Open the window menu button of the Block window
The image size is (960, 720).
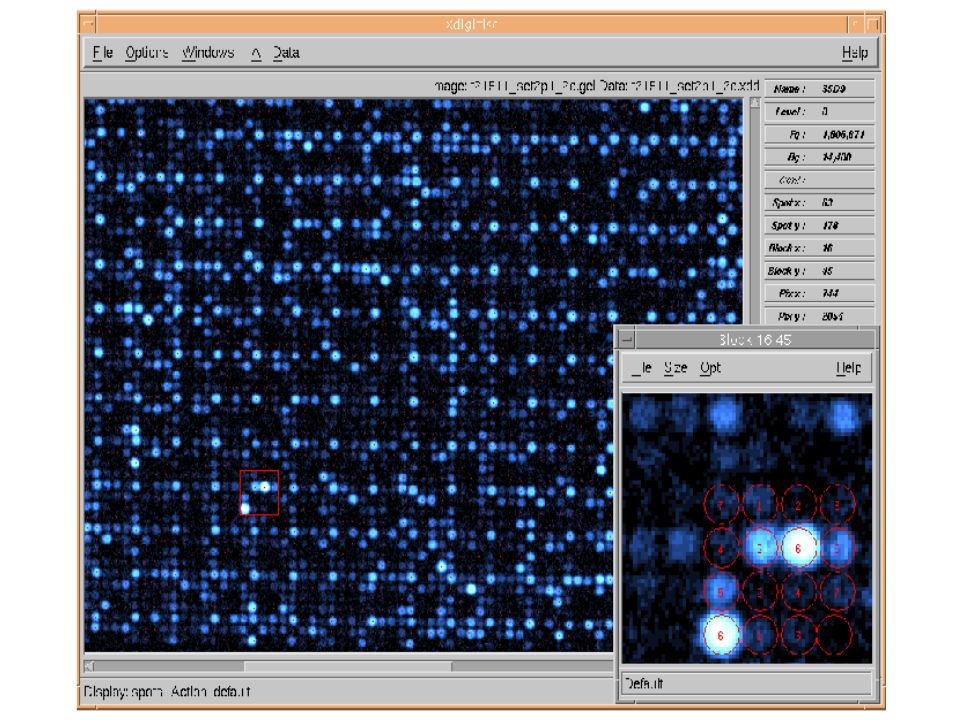626,339
